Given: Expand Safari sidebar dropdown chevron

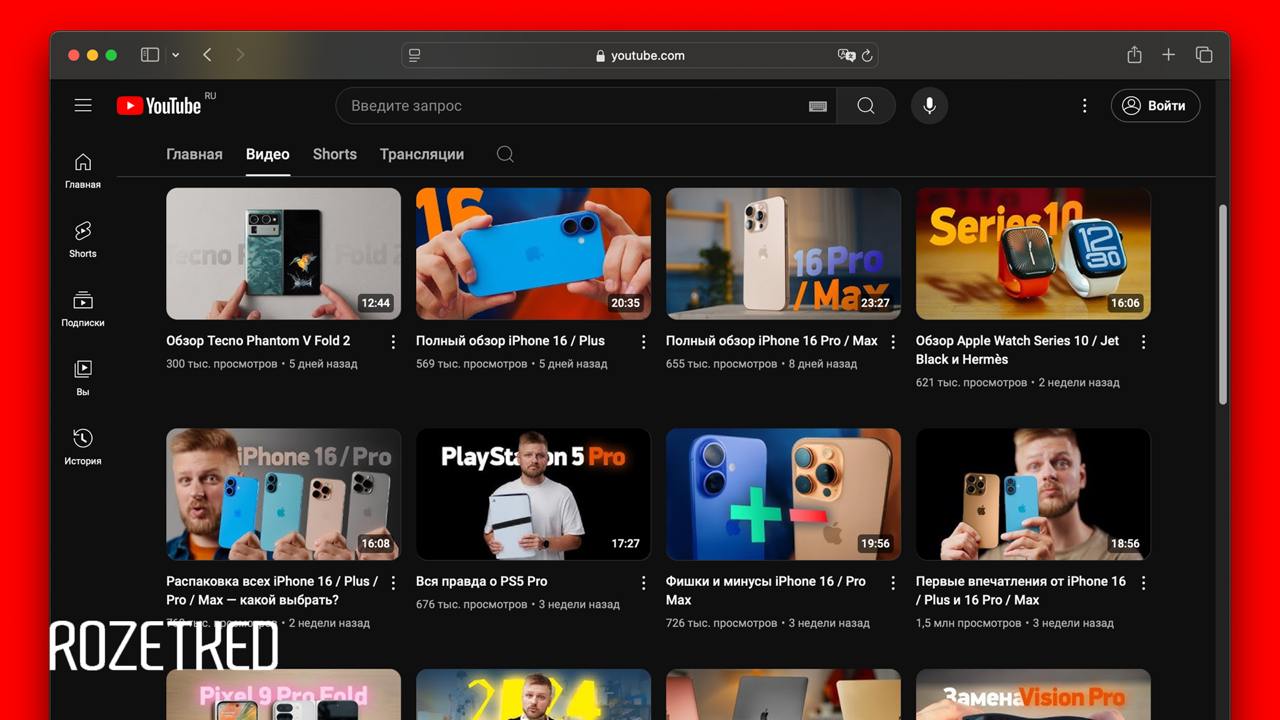Looking at the screenshot, I should point(175,55).
